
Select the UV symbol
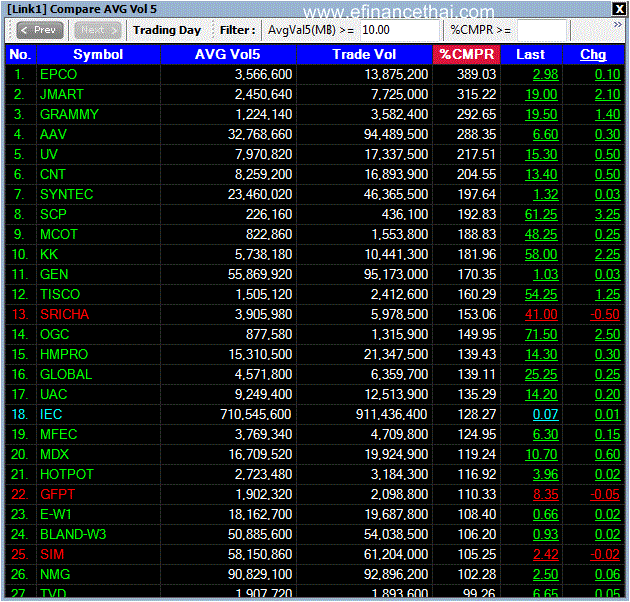click(49, 154)
